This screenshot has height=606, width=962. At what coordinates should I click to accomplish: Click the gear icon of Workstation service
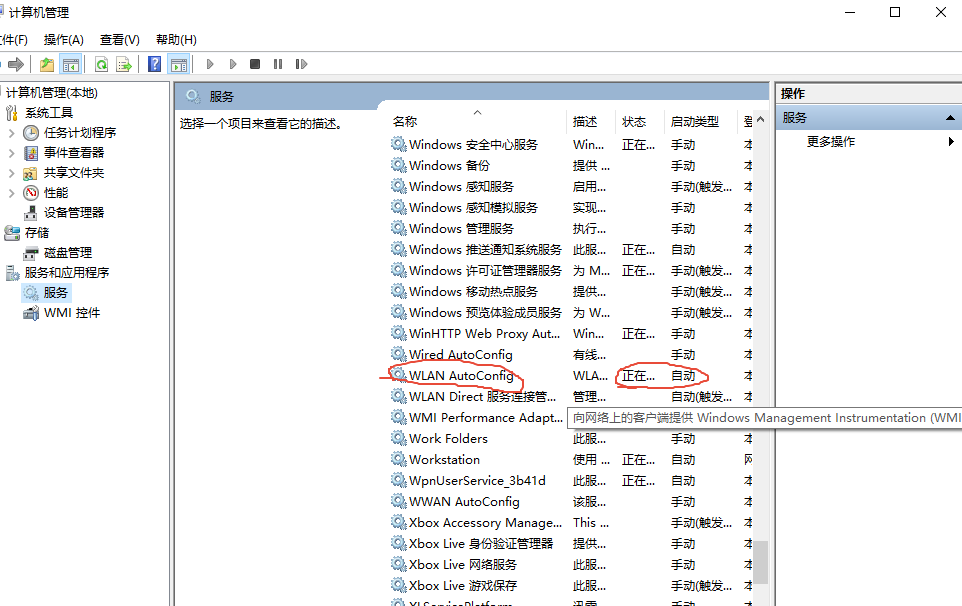click(x=399, y=459)
